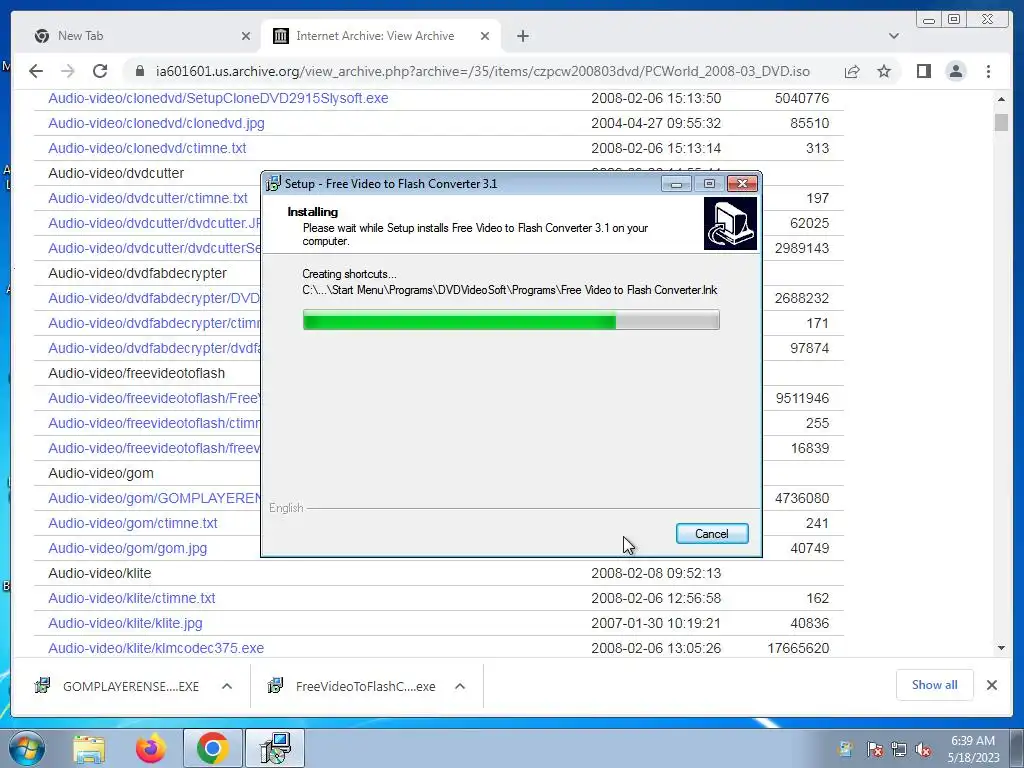This screenshot has width=1024, height=768.
Task: Select the setup installer taskbar icon
Action: pos(274,748)
